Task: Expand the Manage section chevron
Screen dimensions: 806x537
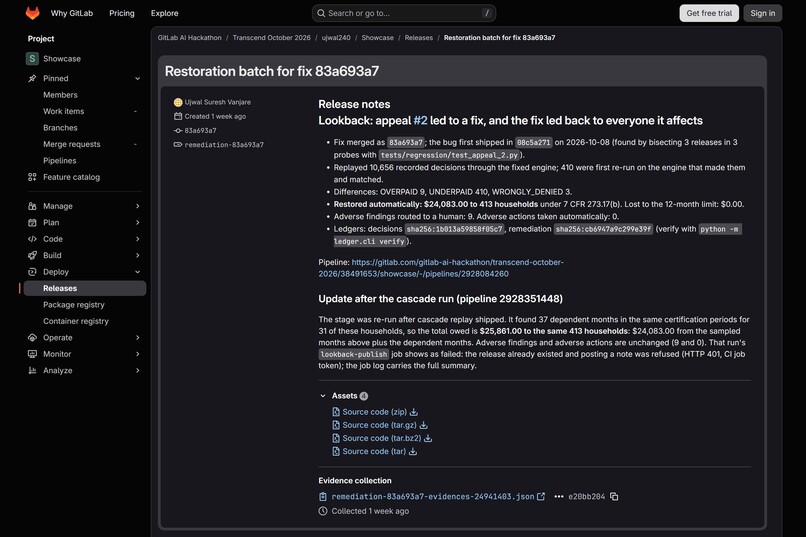Action: pos(137,206)
